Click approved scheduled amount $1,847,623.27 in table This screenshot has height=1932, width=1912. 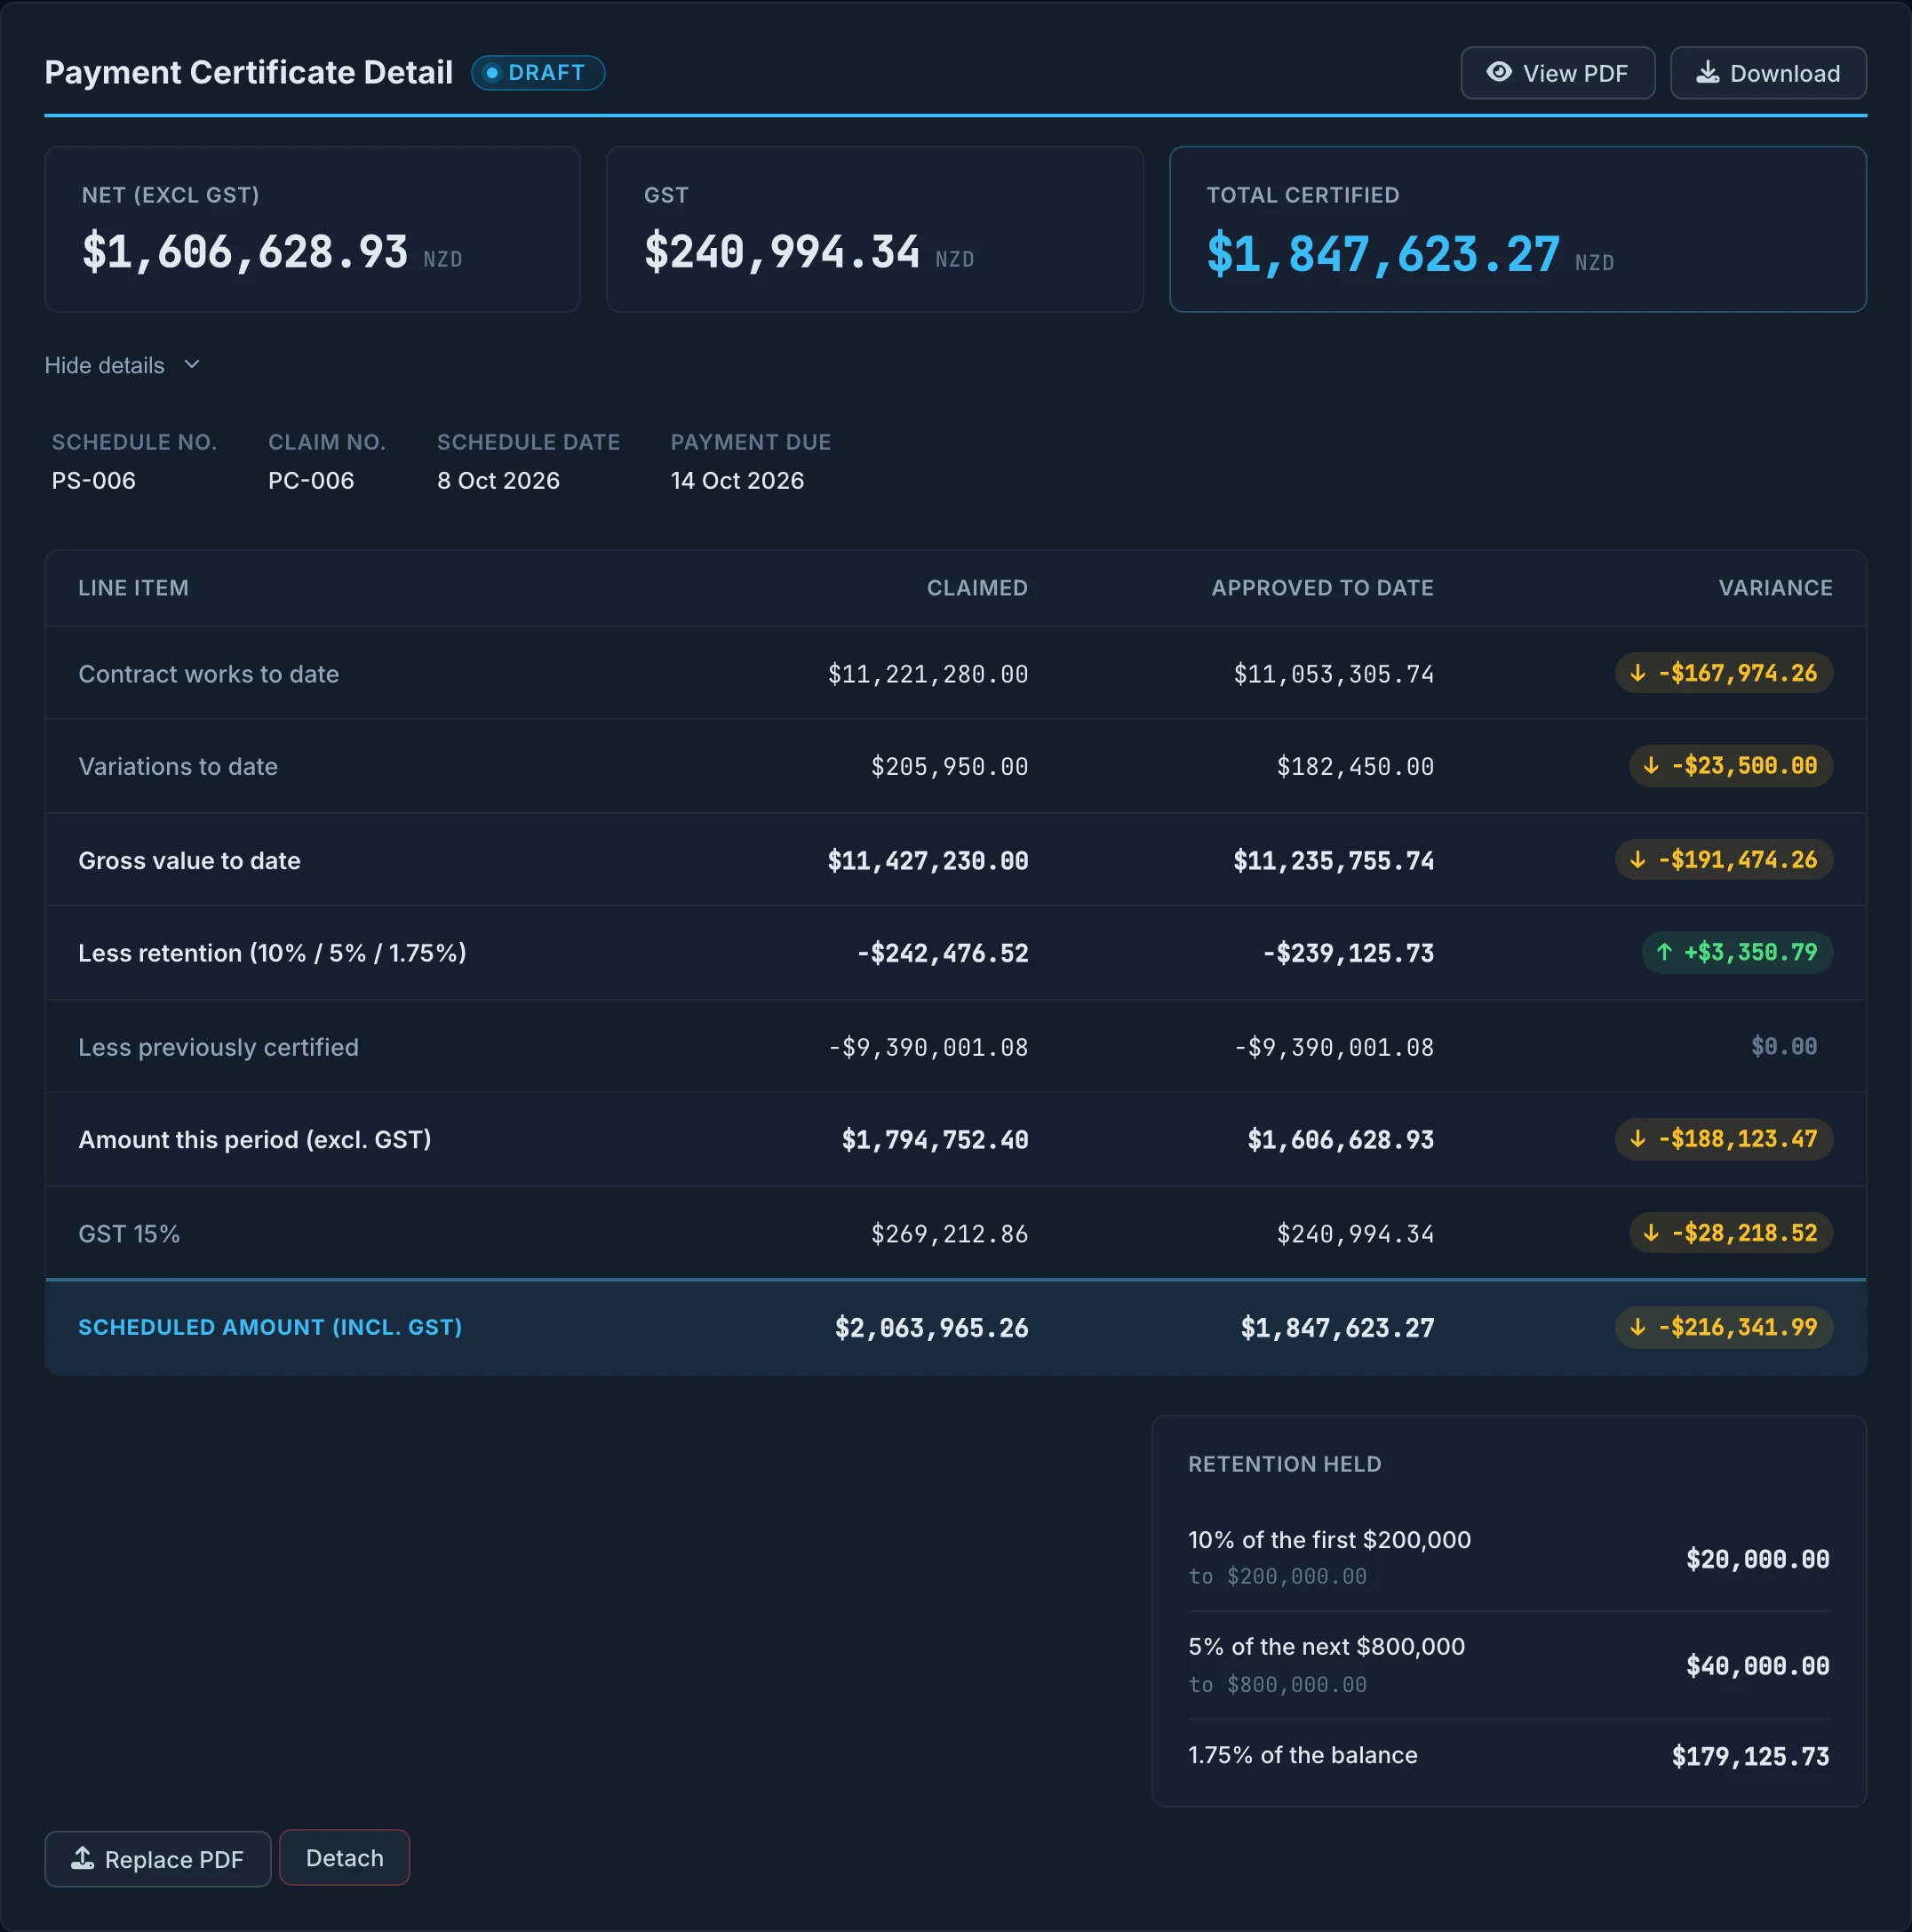point(1337,1328)
